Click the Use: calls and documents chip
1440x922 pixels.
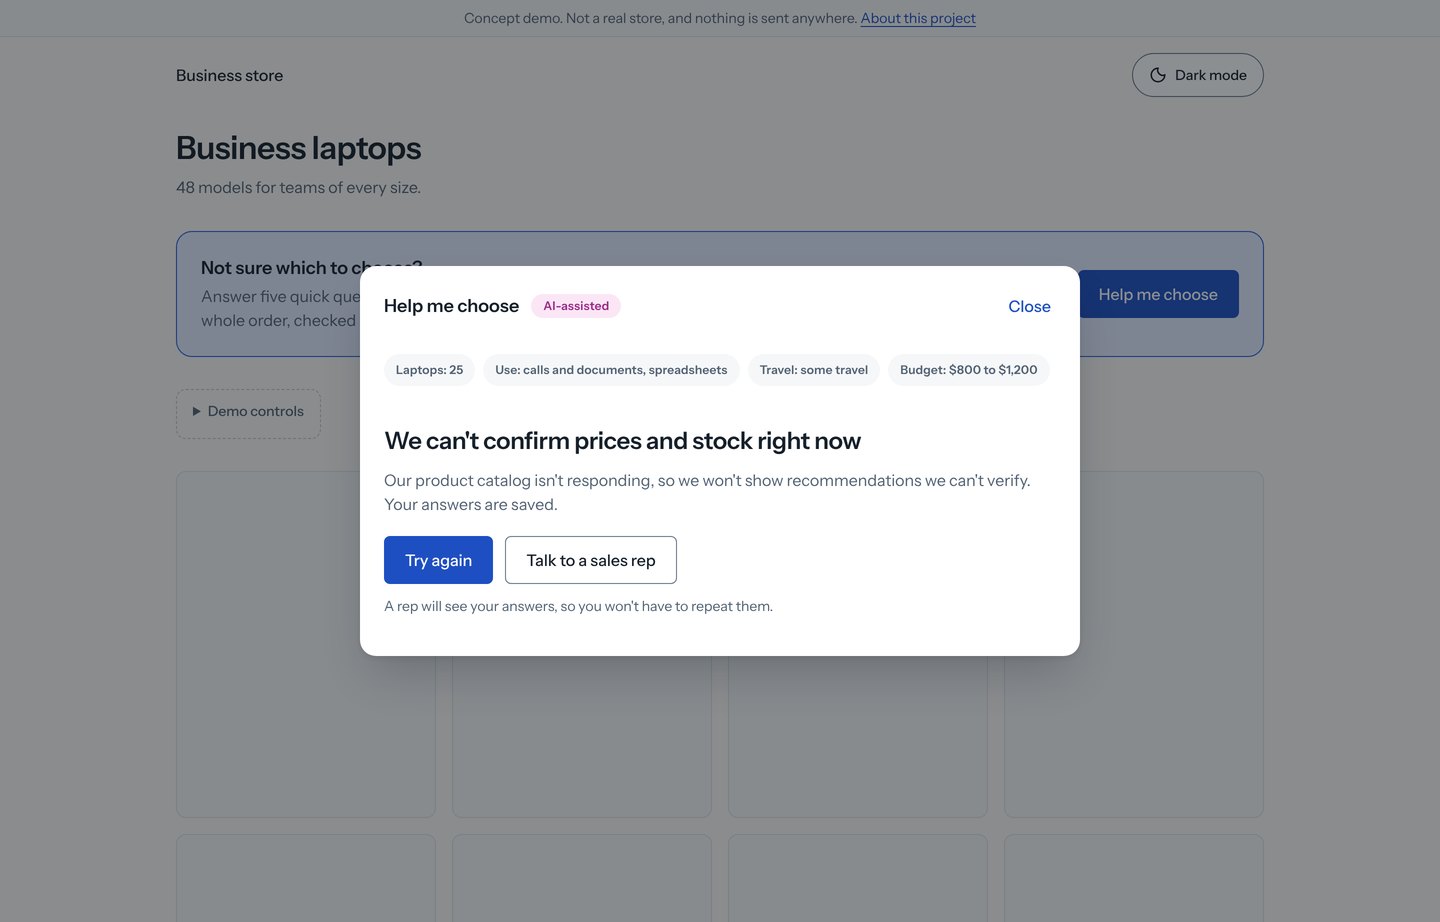pyautogui.click(x=611, y=370)
